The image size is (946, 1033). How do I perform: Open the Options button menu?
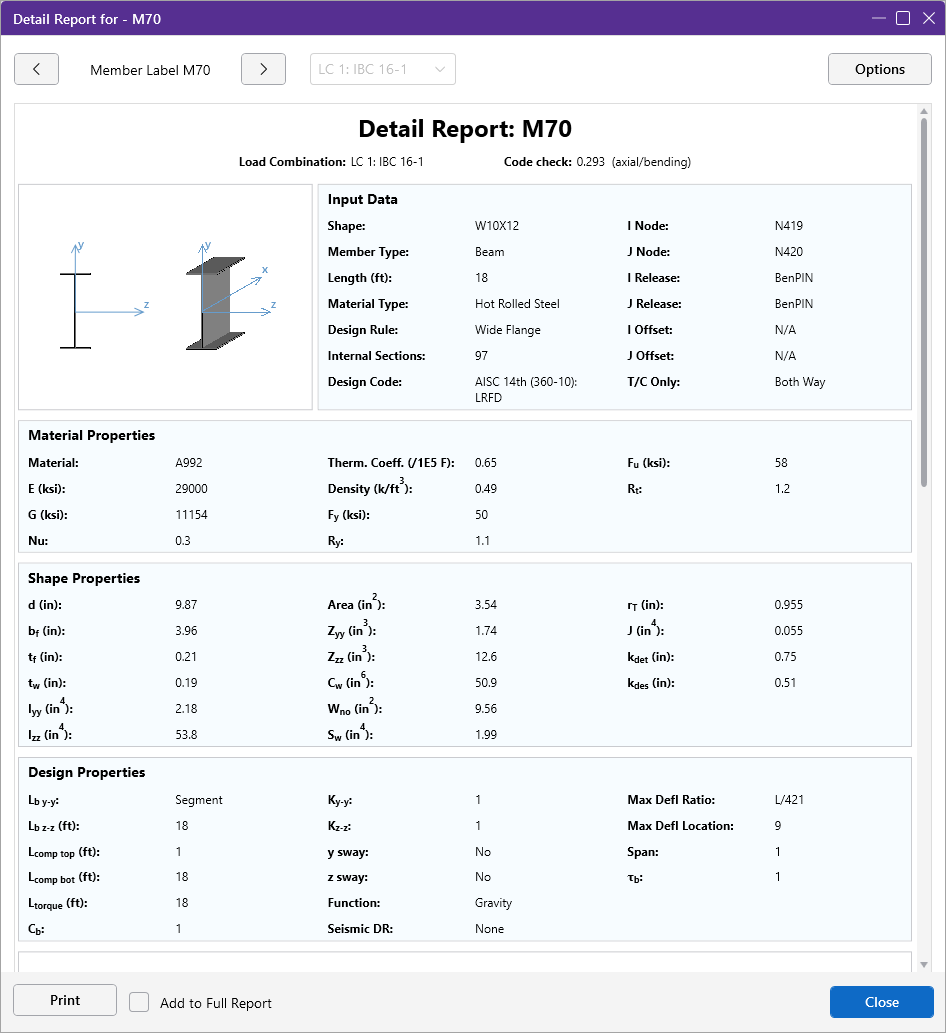pos(879,70)
